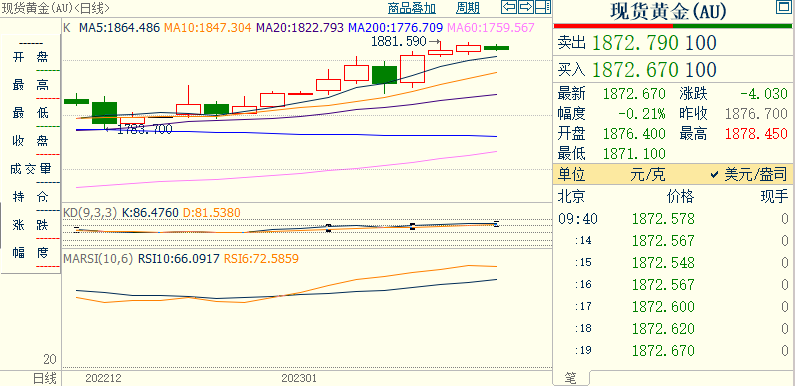Switch to the 笔 tab
The height and width of the screenshot is (386, 795).
571,378
